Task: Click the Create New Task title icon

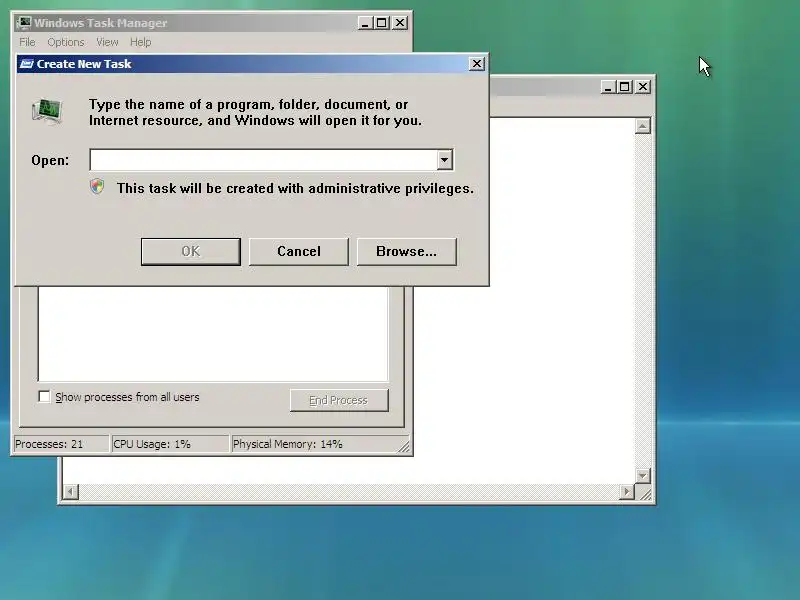Action: click(26, 64)
